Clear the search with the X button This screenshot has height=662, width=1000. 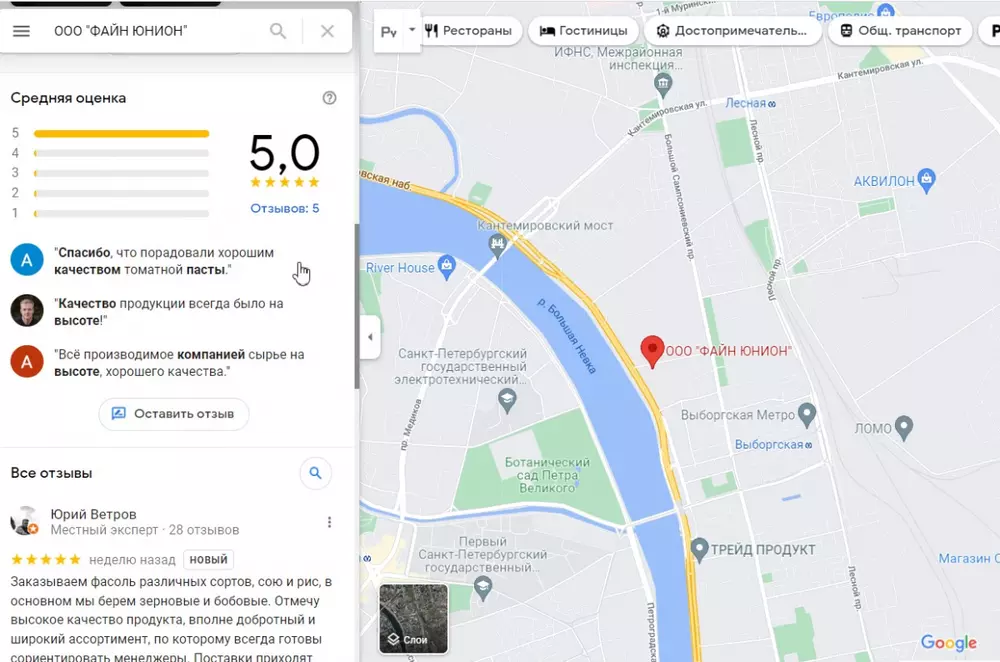pyautogui.click(x=327, y=31)
